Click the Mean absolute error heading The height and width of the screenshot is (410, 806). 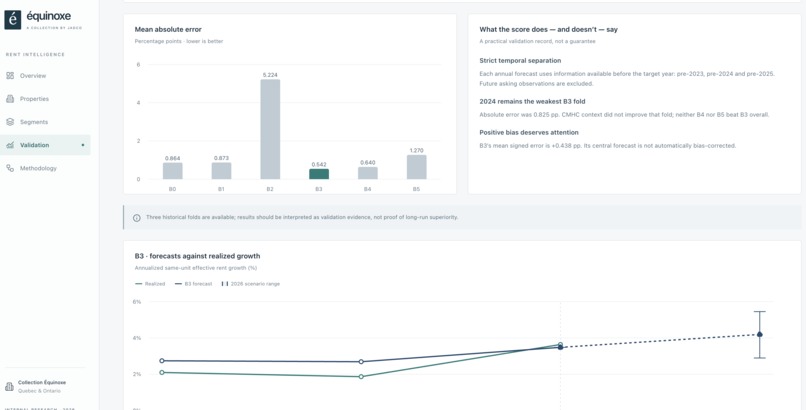(x=168, y=29)
